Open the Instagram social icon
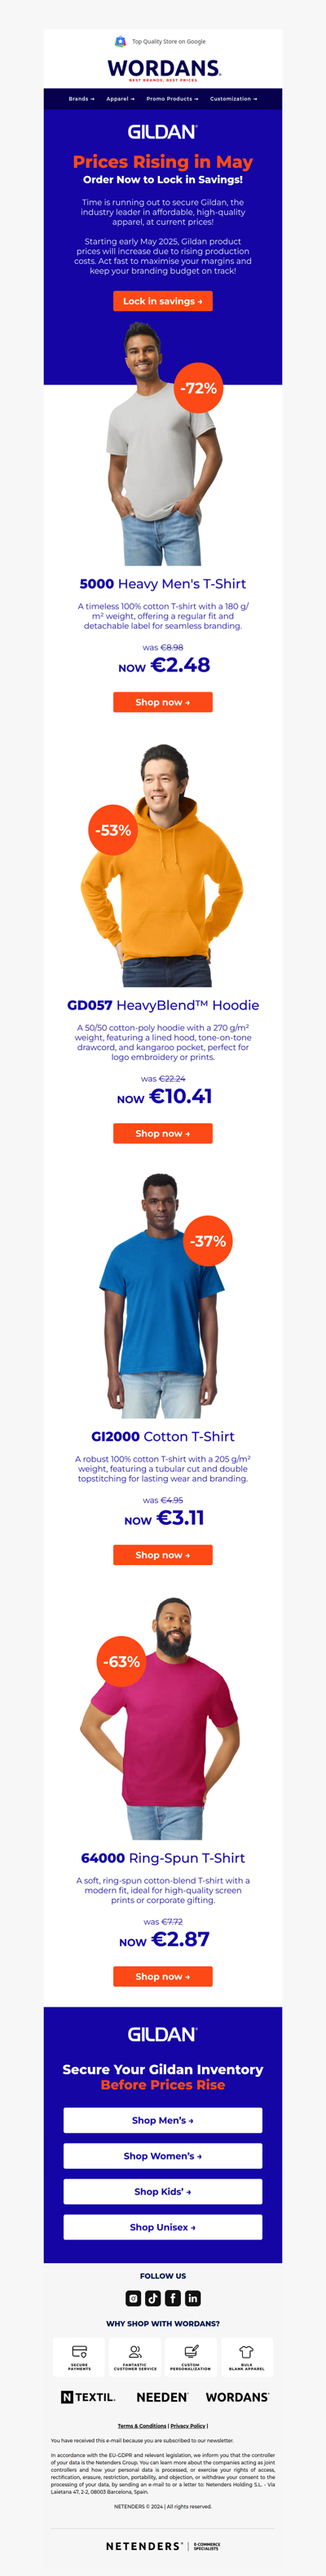Image resolution: width=326 pixels, height=2576 pixels. pos(133,2298)
